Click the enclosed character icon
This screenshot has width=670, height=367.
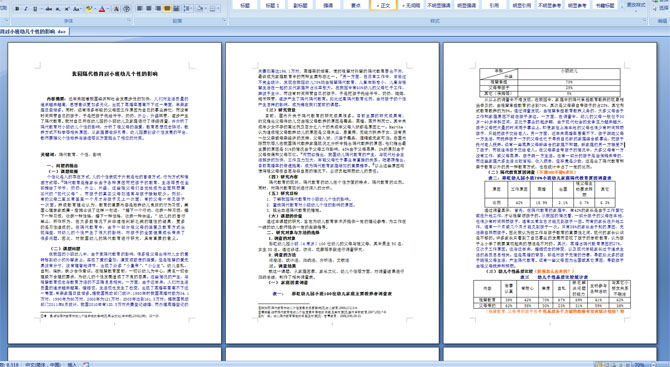click(126, 9)
